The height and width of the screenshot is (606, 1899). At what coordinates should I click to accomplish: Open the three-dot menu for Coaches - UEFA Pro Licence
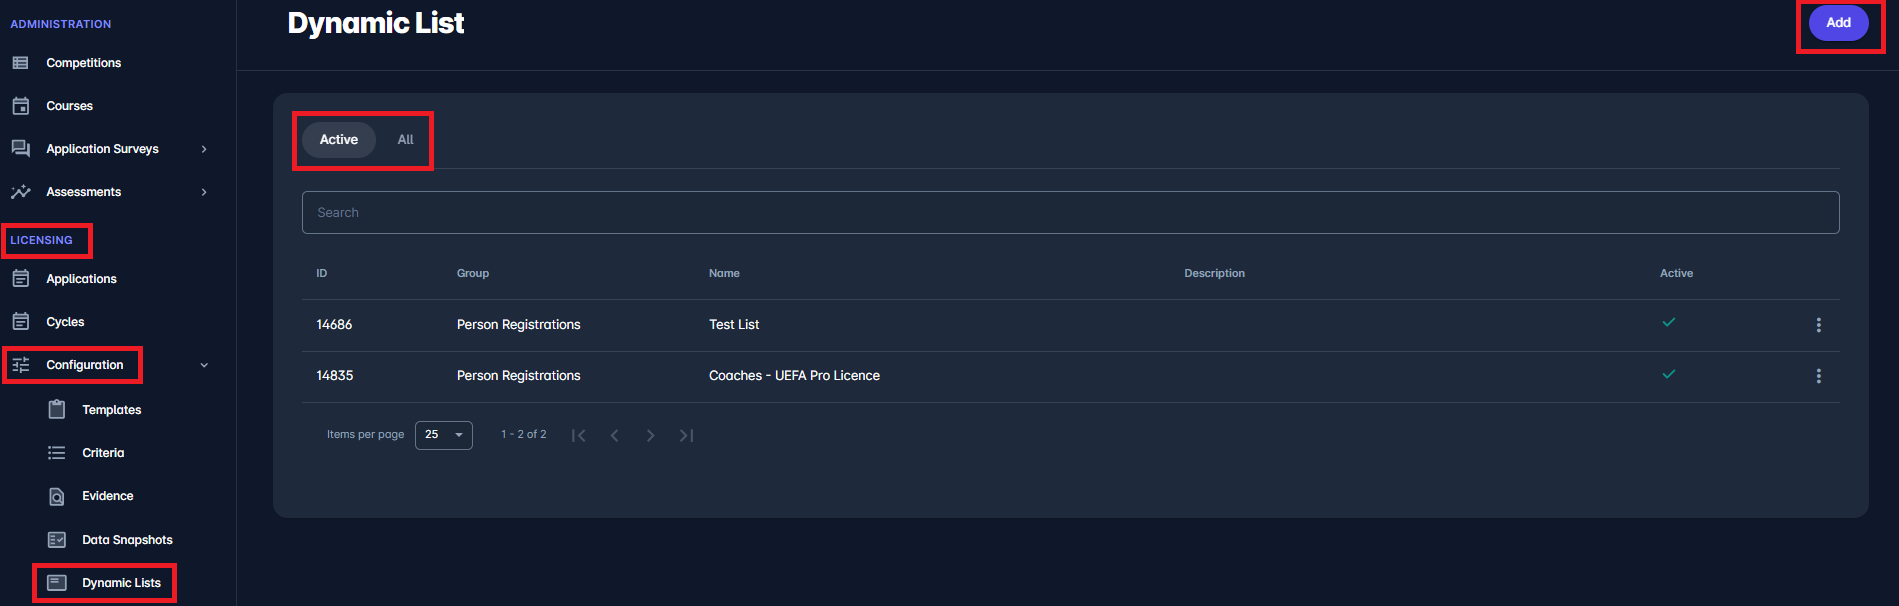click(x=1818, y=376)
